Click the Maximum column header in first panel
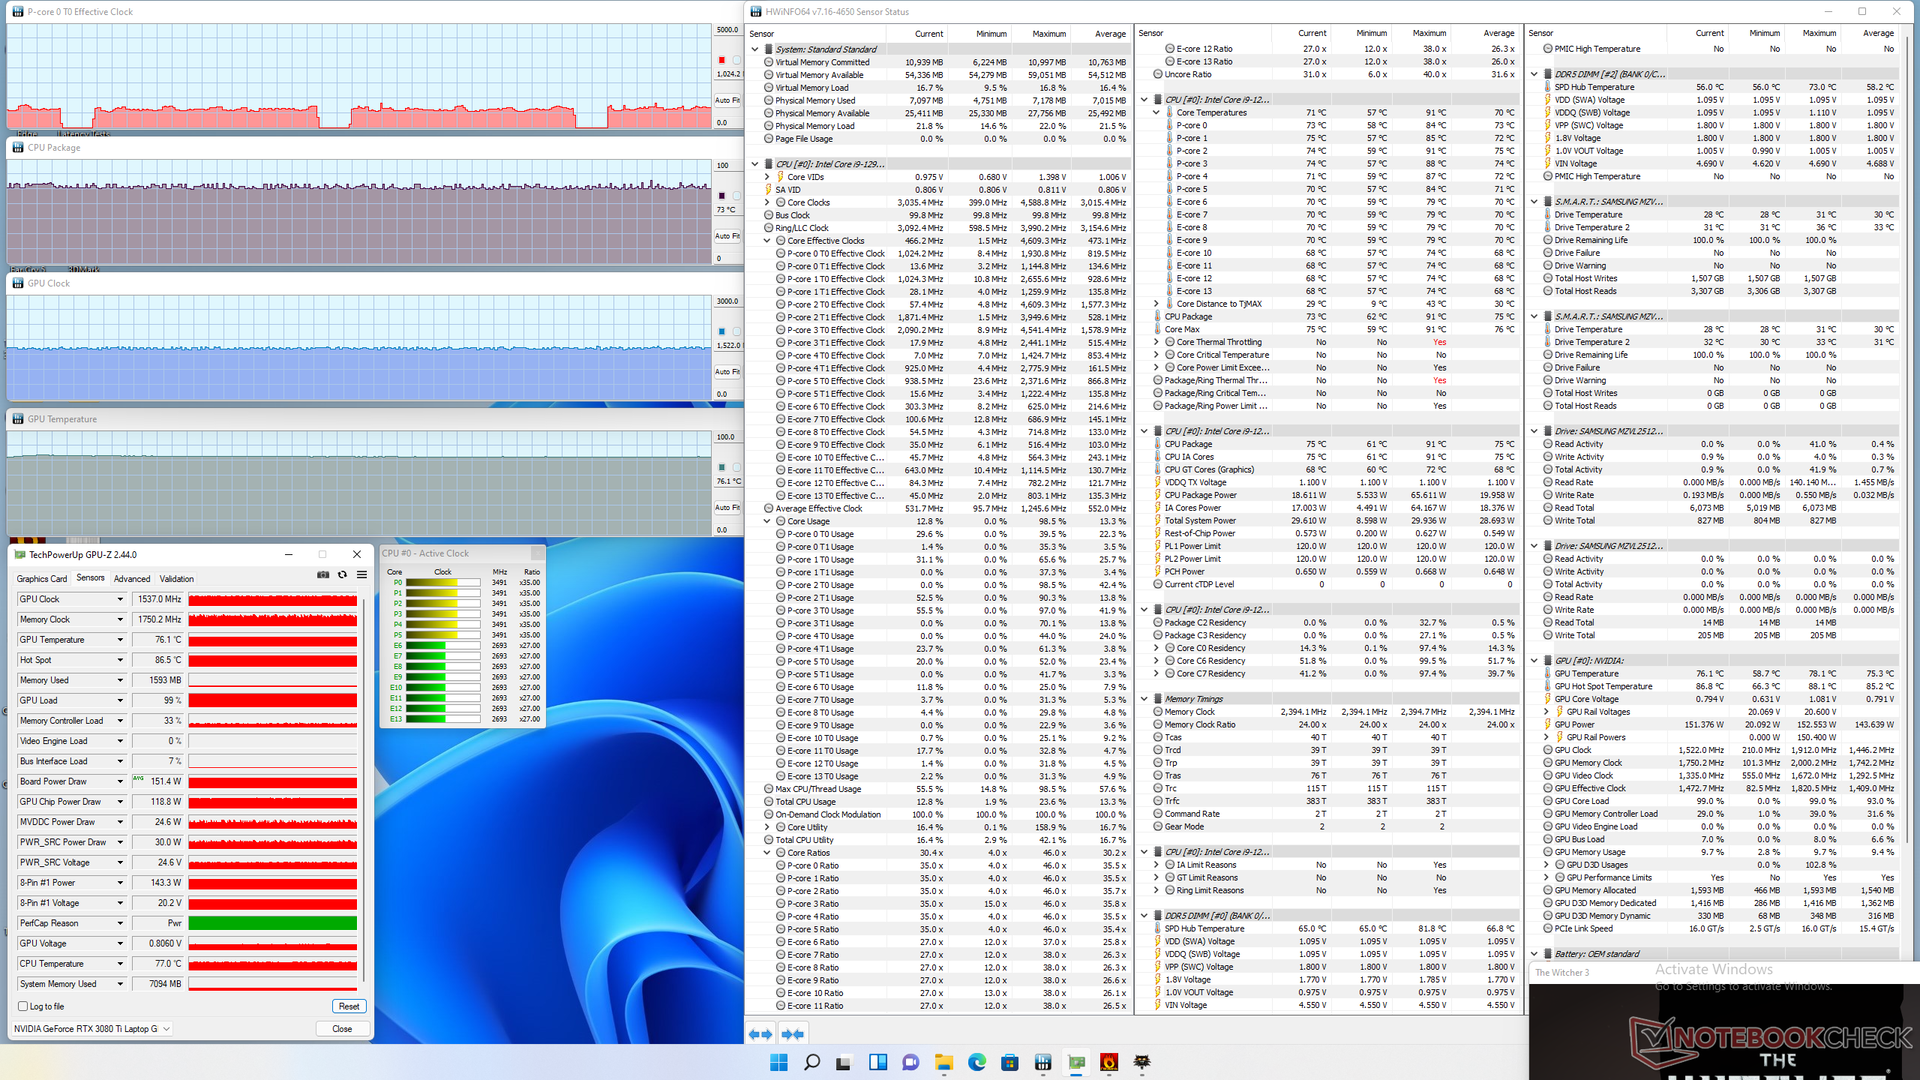The image size is (1920, 1080). point(1049,34)
